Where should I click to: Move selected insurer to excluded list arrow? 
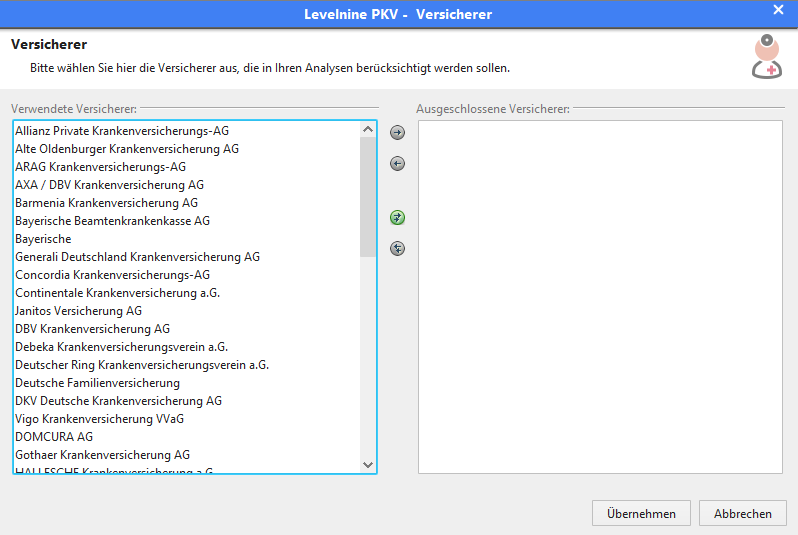(397, 132)
